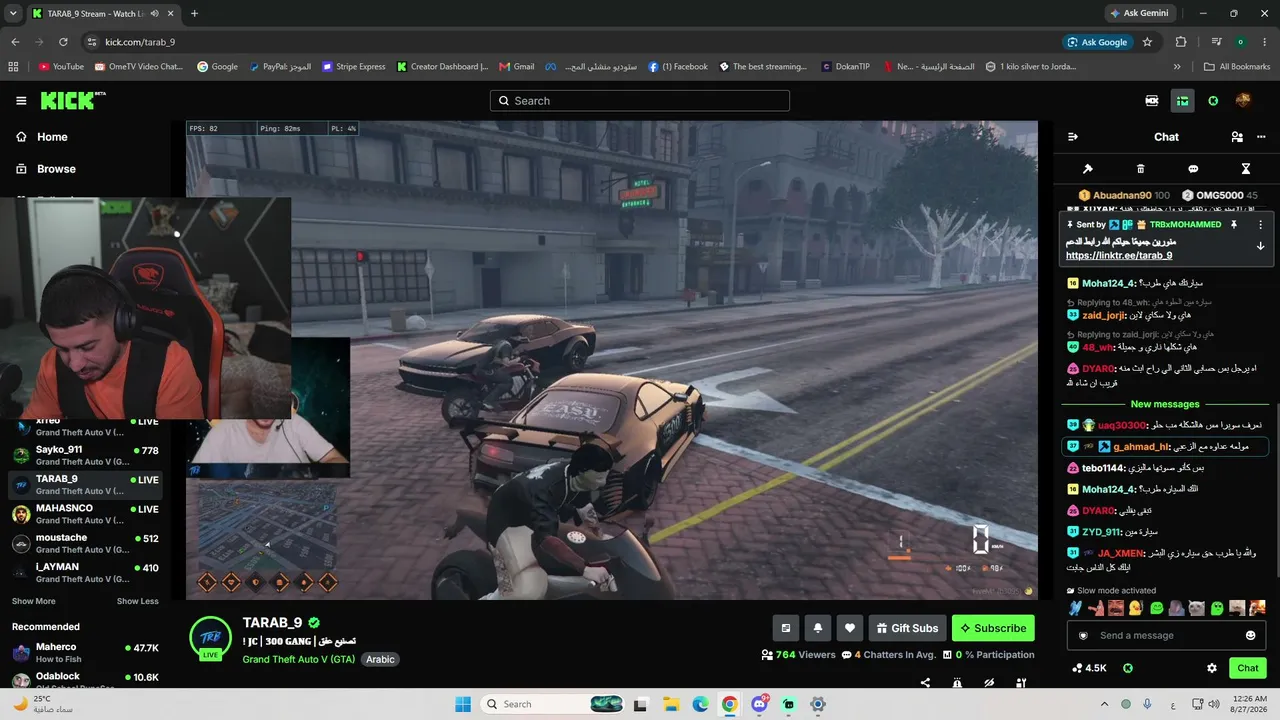The width and height of the screenshot is (1280, 720).
Task: Click the Gift Subs button
Action: 907,628
